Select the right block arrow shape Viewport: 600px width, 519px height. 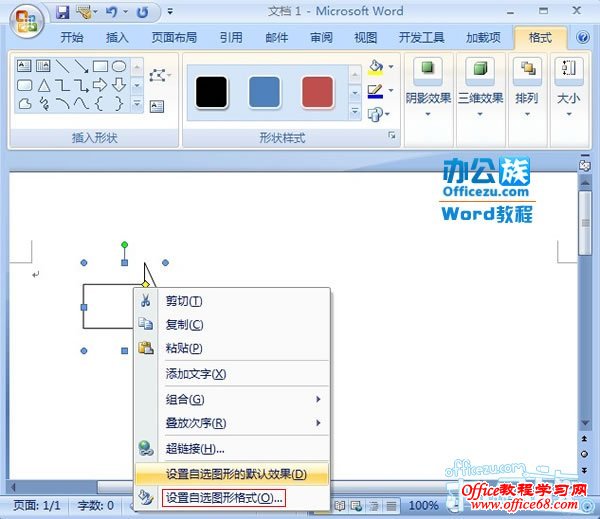(x=100, y=85)
